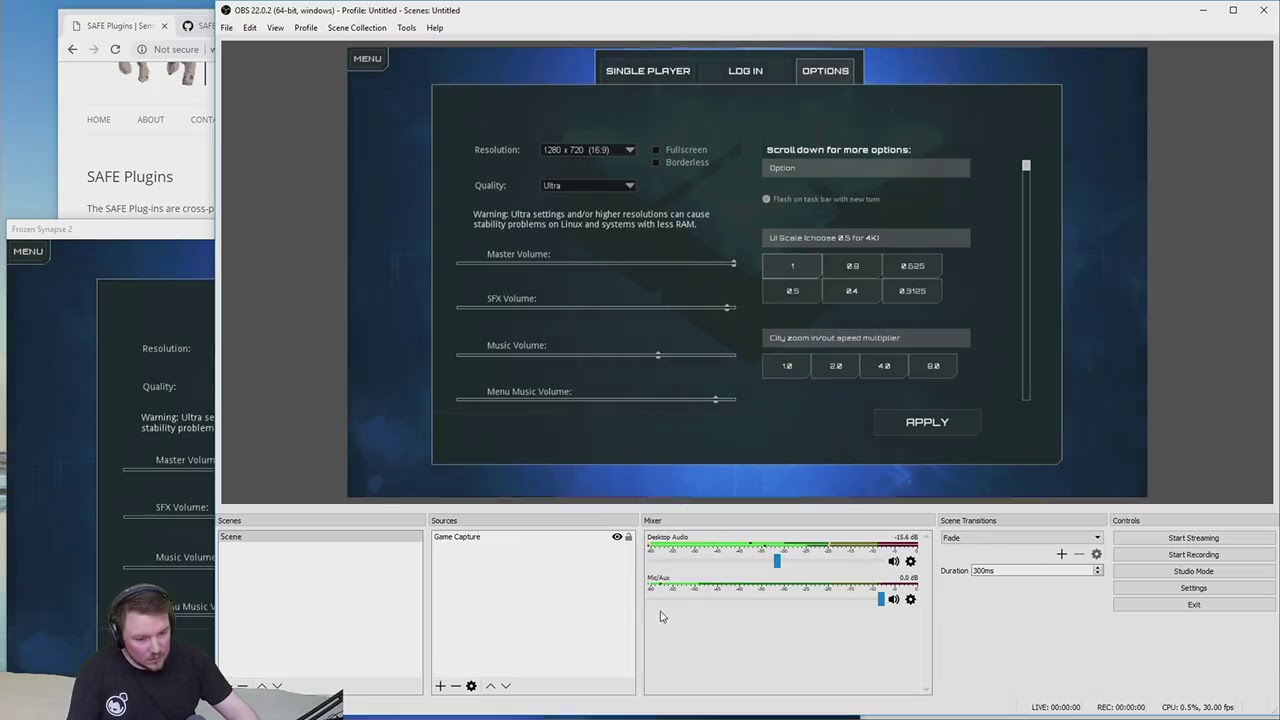Click game options scrollbar thumb
1280x720 pixels.
[x=1026, y=166]
